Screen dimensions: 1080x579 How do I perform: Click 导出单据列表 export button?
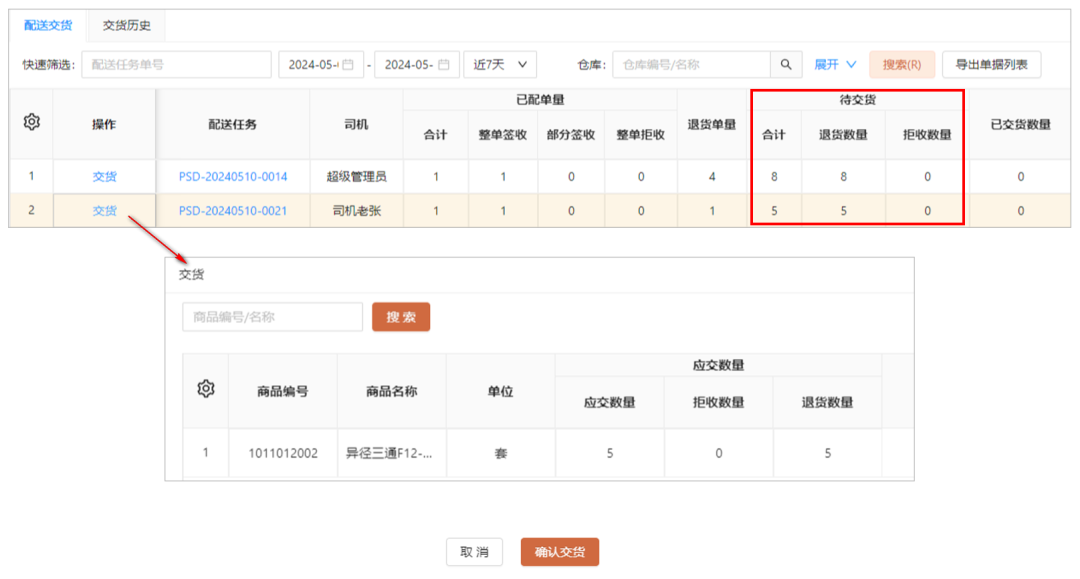991,65
